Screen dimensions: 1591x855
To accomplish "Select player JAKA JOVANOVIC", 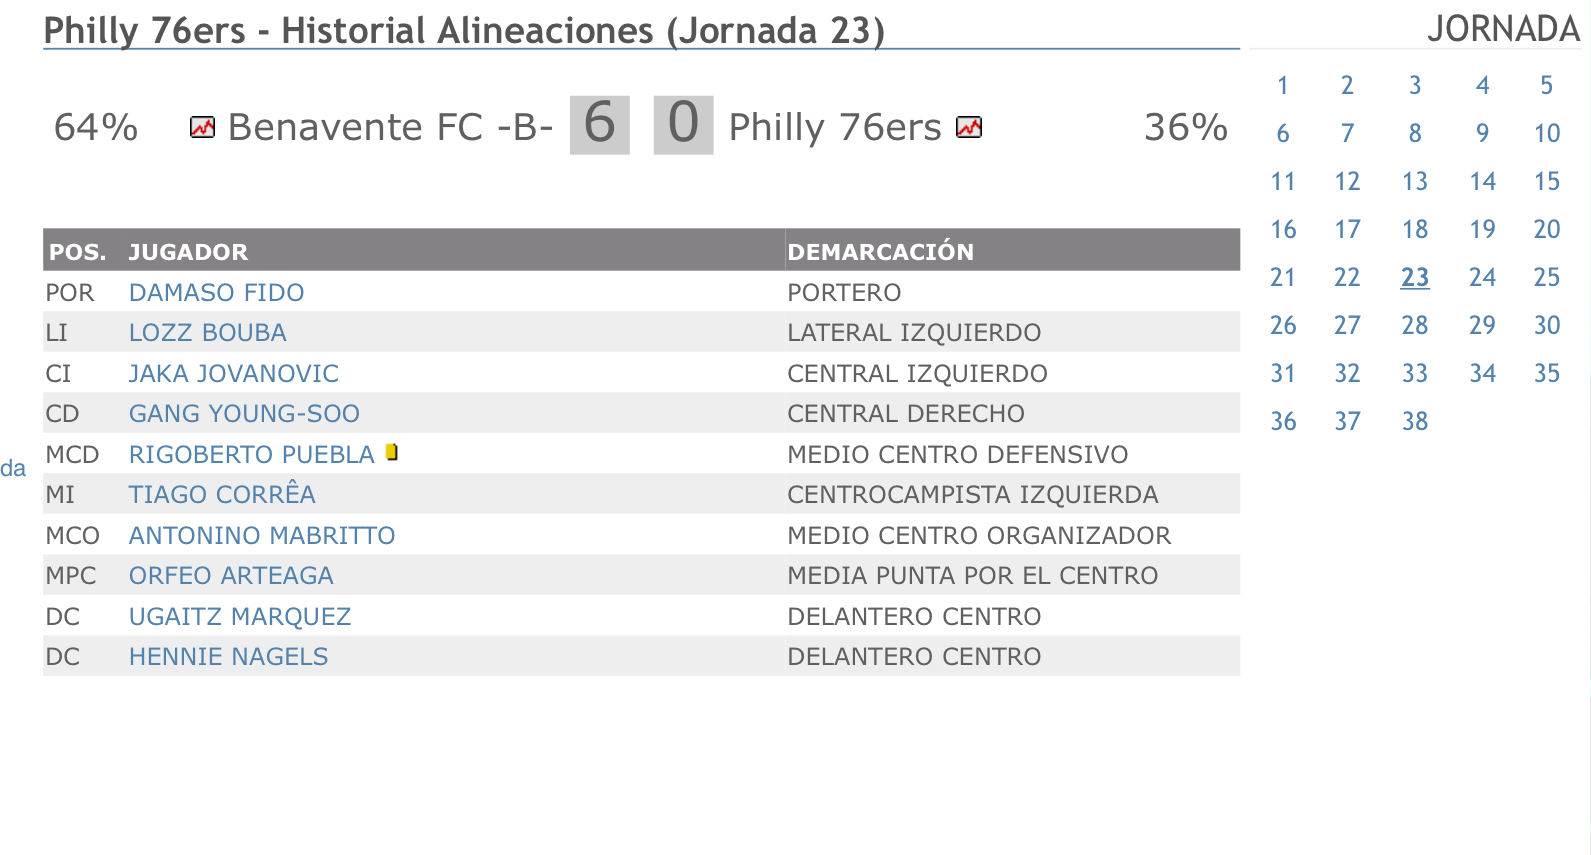I will tap(233, 374).
